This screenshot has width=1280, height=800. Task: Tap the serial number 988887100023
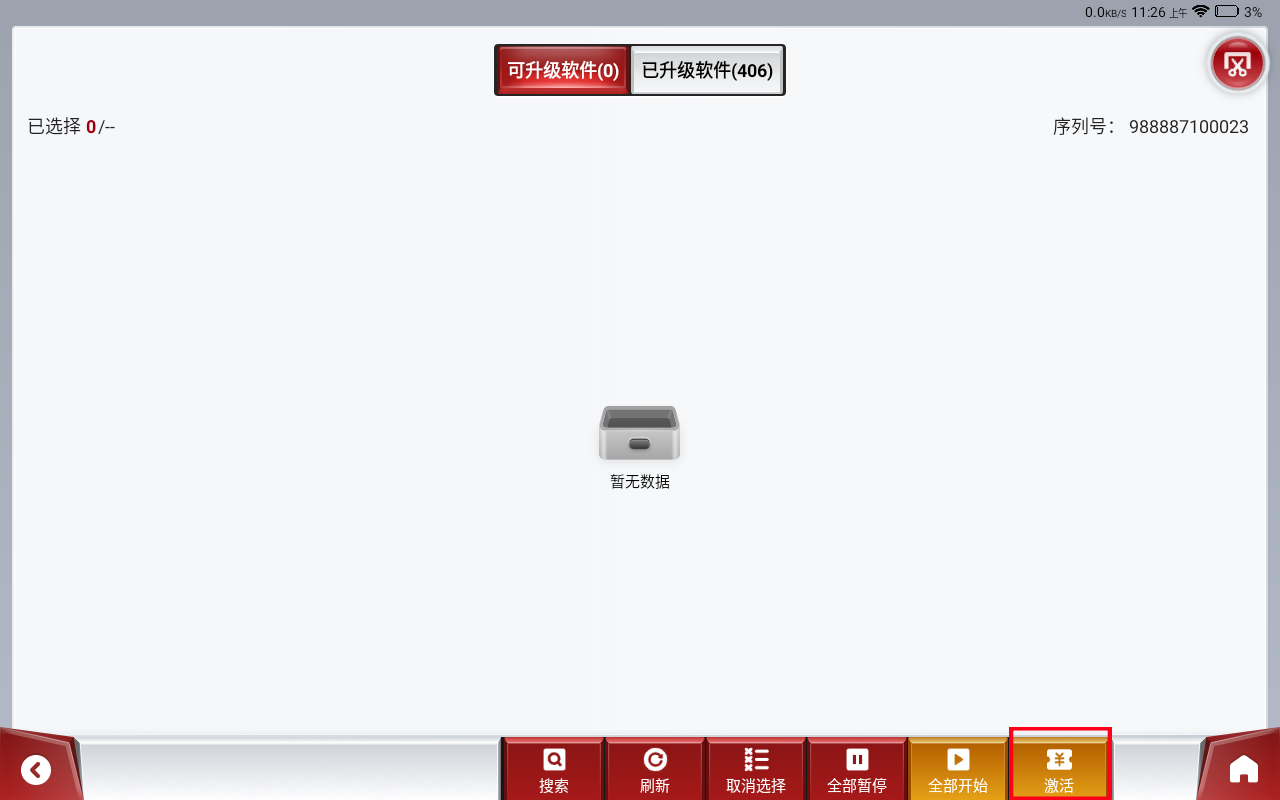tap(1188, 127)
